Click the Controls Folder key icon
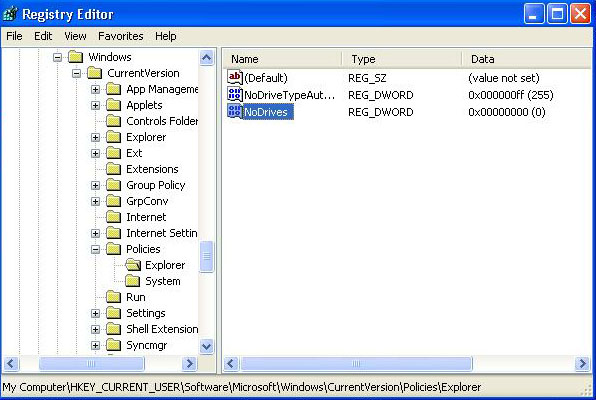Image resolution: width=596 pixels, height=400 pixels. click(x=113, y=121)
